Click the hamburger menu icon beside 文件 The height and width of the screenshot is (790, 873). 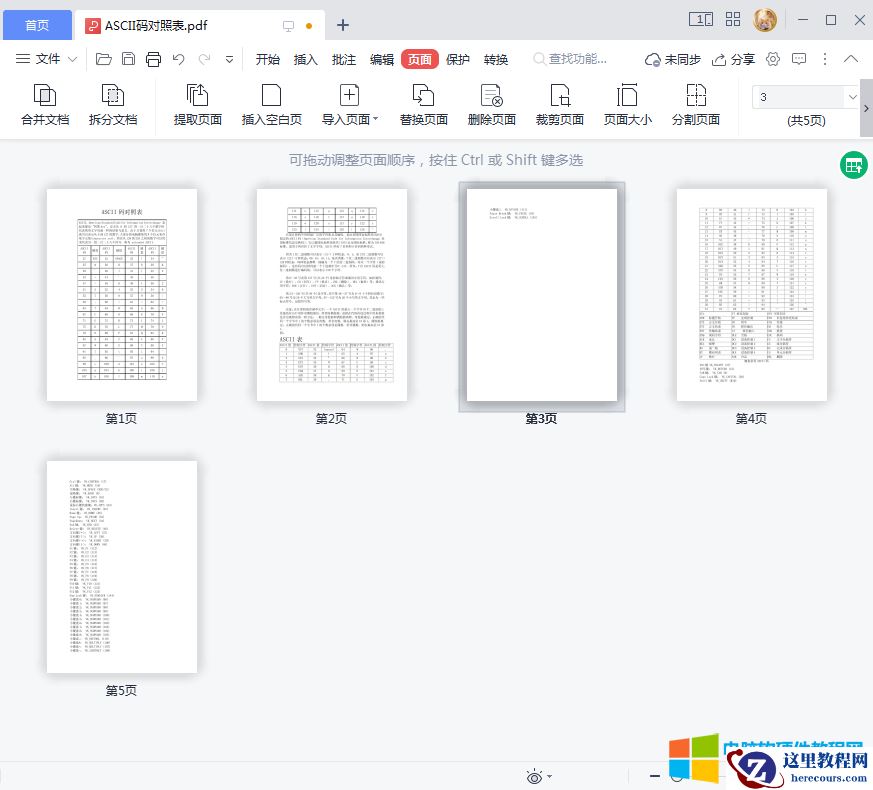pyautogui.click(x=23, y=59)
